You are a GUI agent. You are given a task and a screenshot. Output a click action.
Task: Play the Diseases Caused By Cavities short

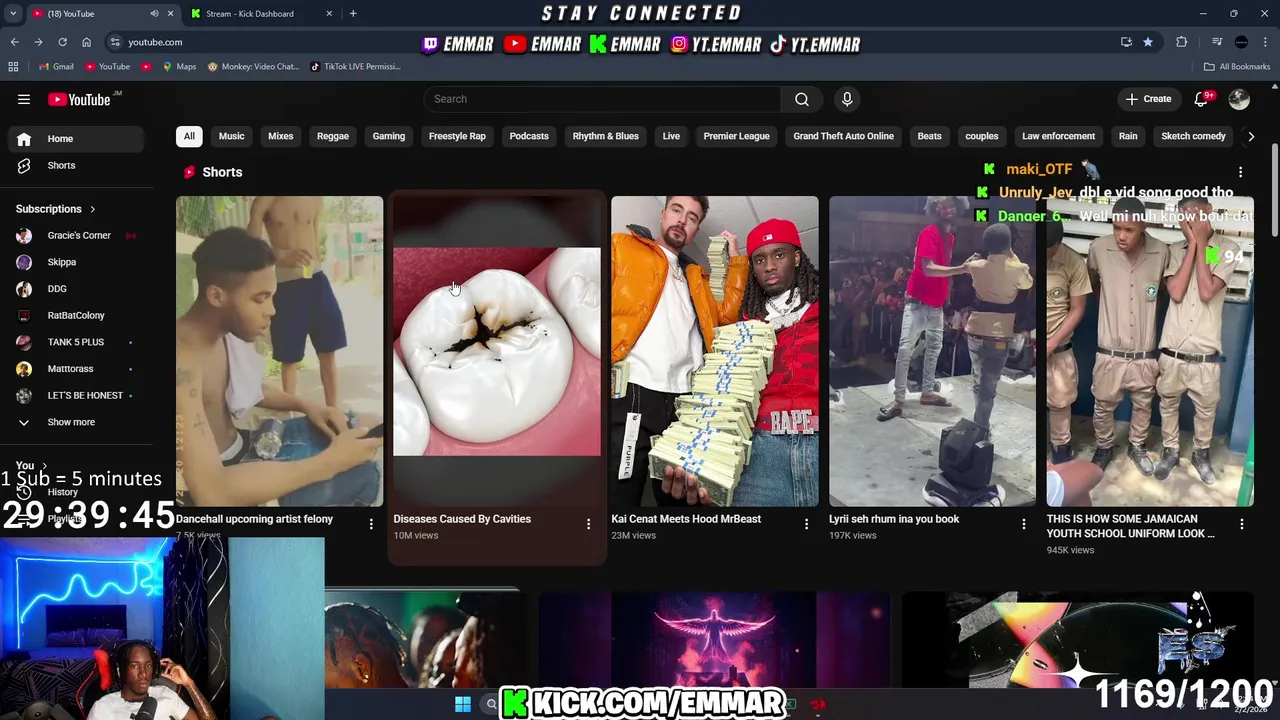tap(497, 351)
